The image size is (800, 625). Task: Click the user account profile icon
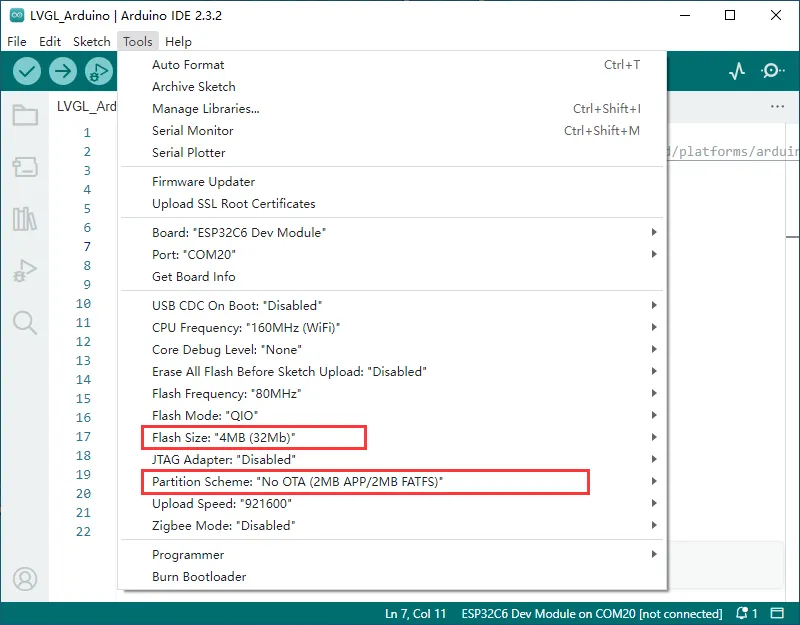pyautogui.click(x=25, y=579)
